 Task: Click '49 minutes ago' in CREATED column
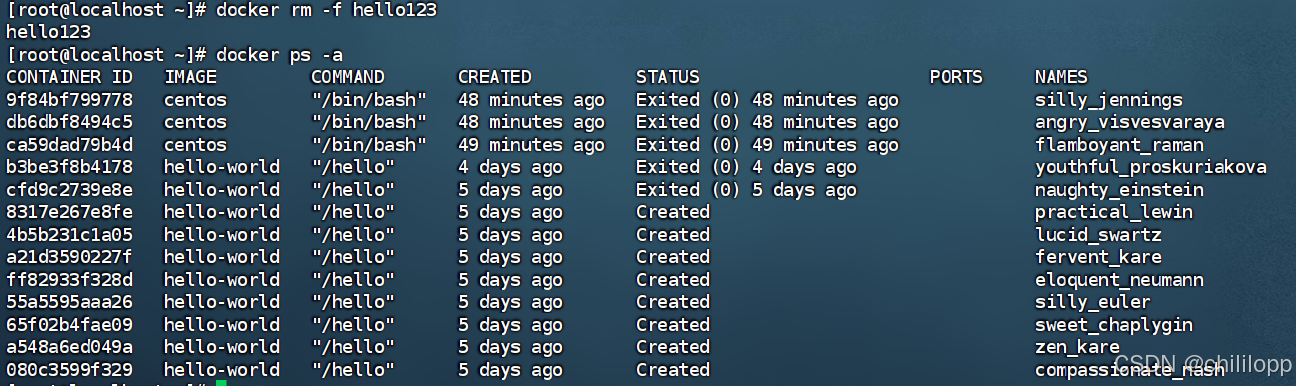pyautogui.click(x=531, y=145)
